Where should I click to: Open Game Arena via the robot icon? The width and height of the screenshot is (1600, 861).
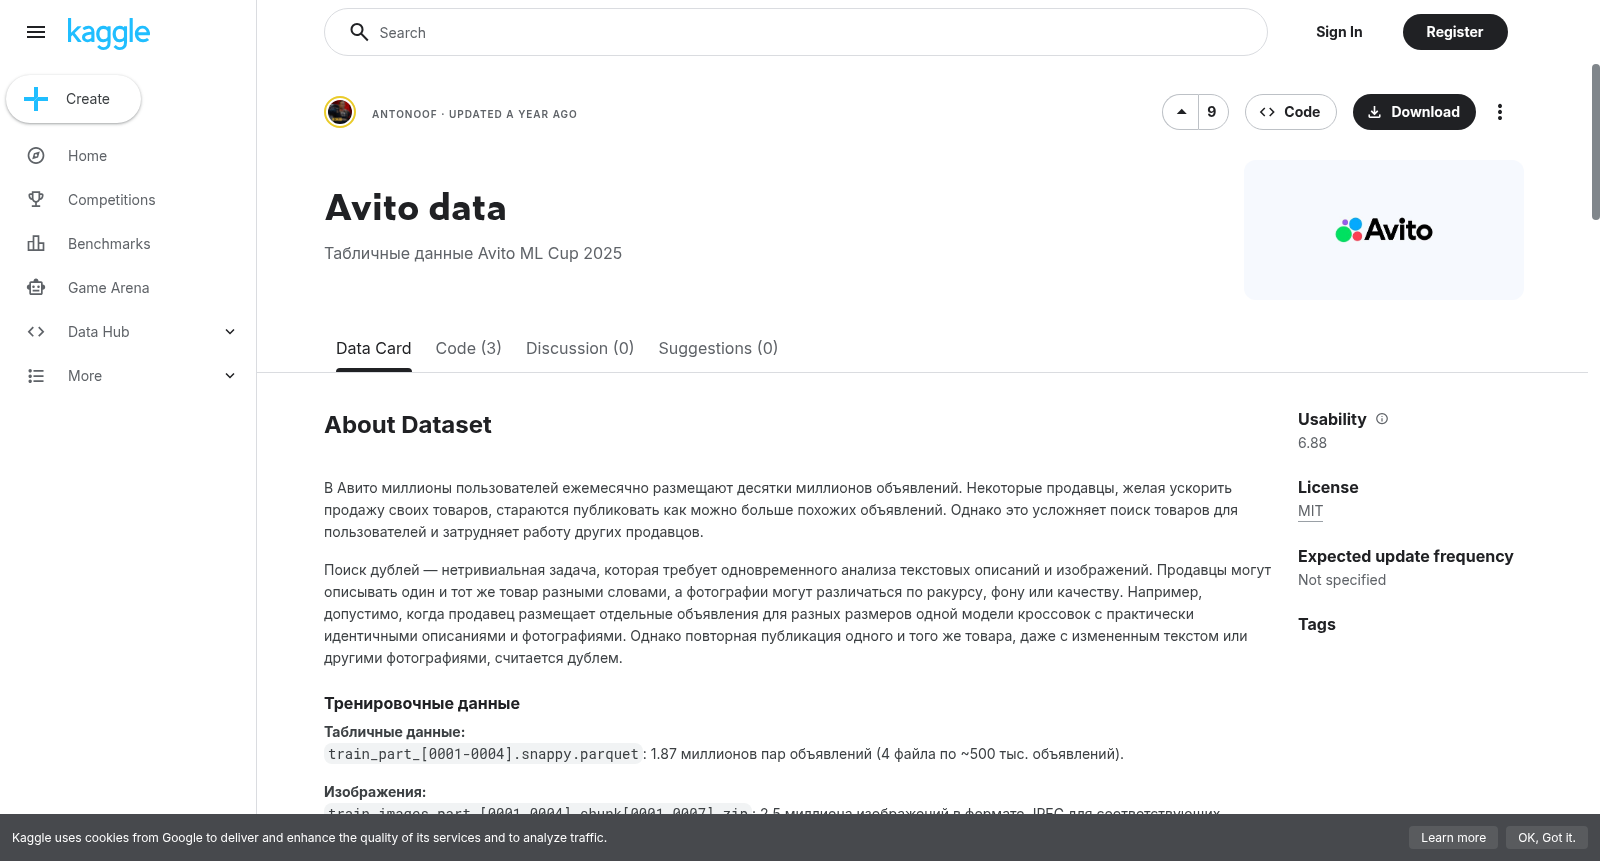[x=36, y=288]
